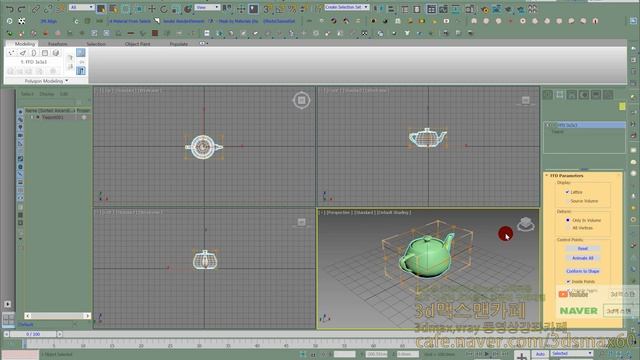Open the Select menu in Scene Explorer

point(27,94)
